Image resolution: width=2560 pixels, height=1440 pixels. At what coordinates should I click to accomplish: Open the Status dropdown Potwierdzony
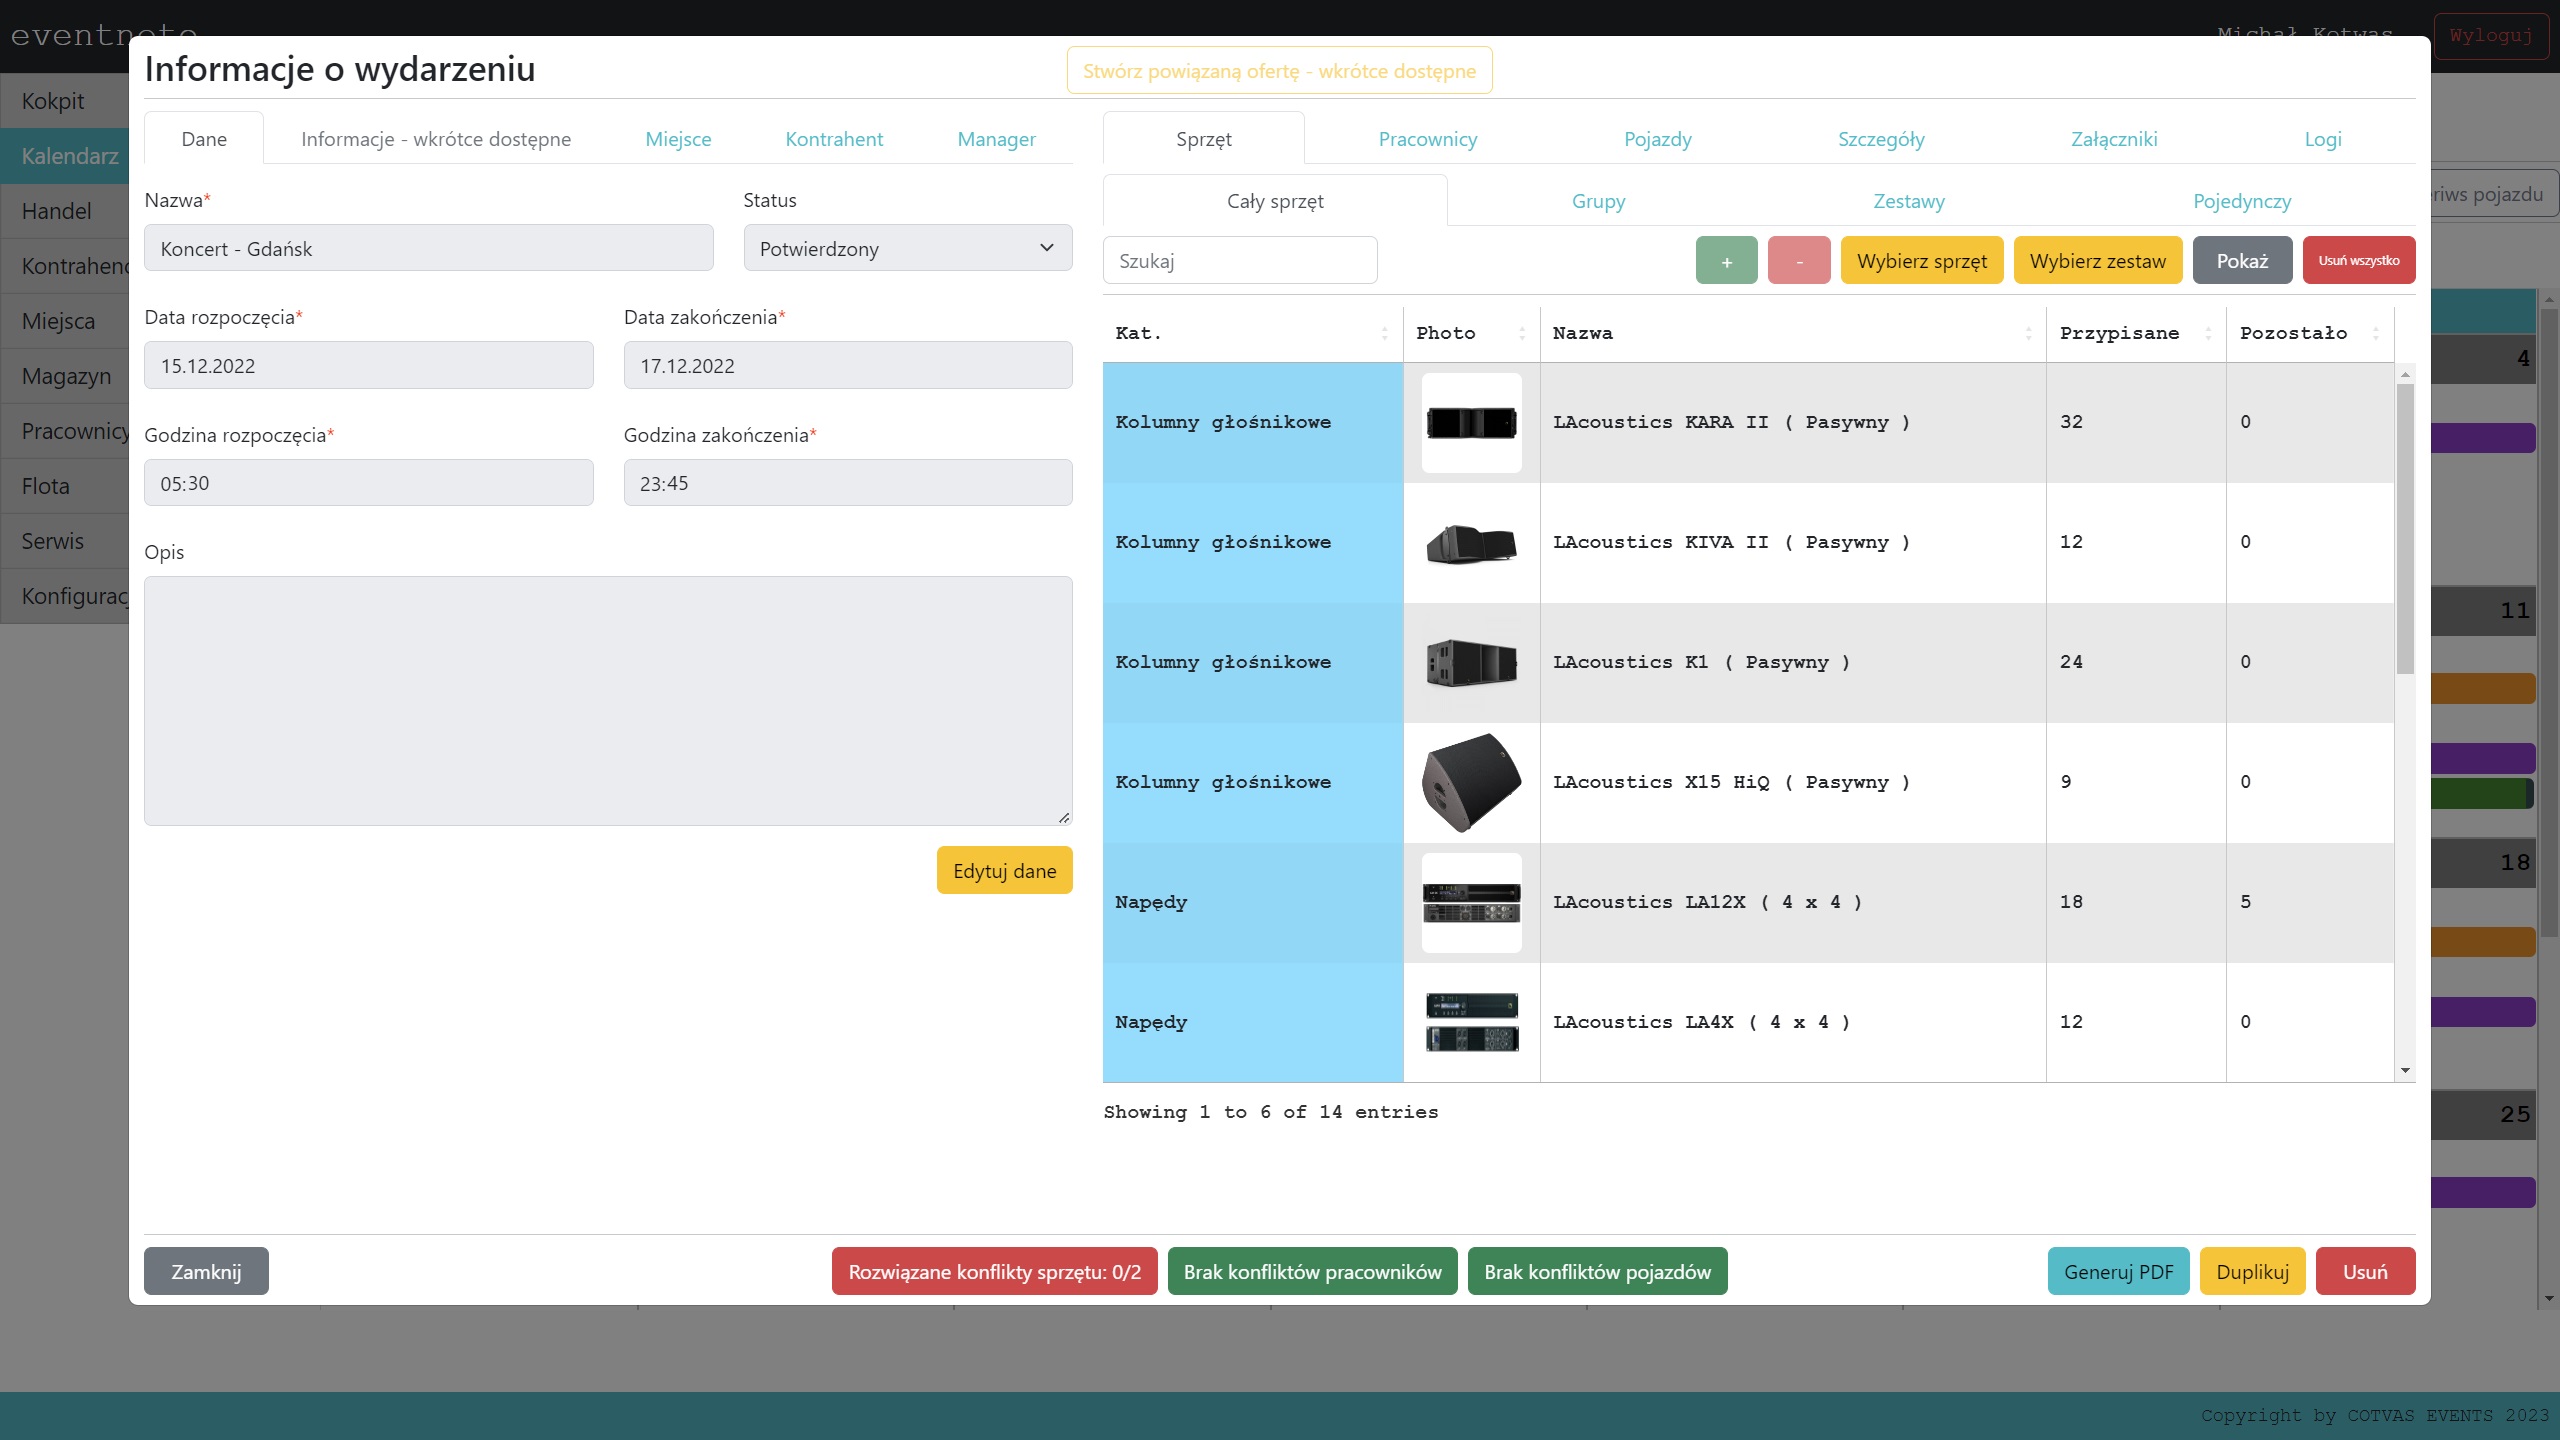(x=907, y=248)
